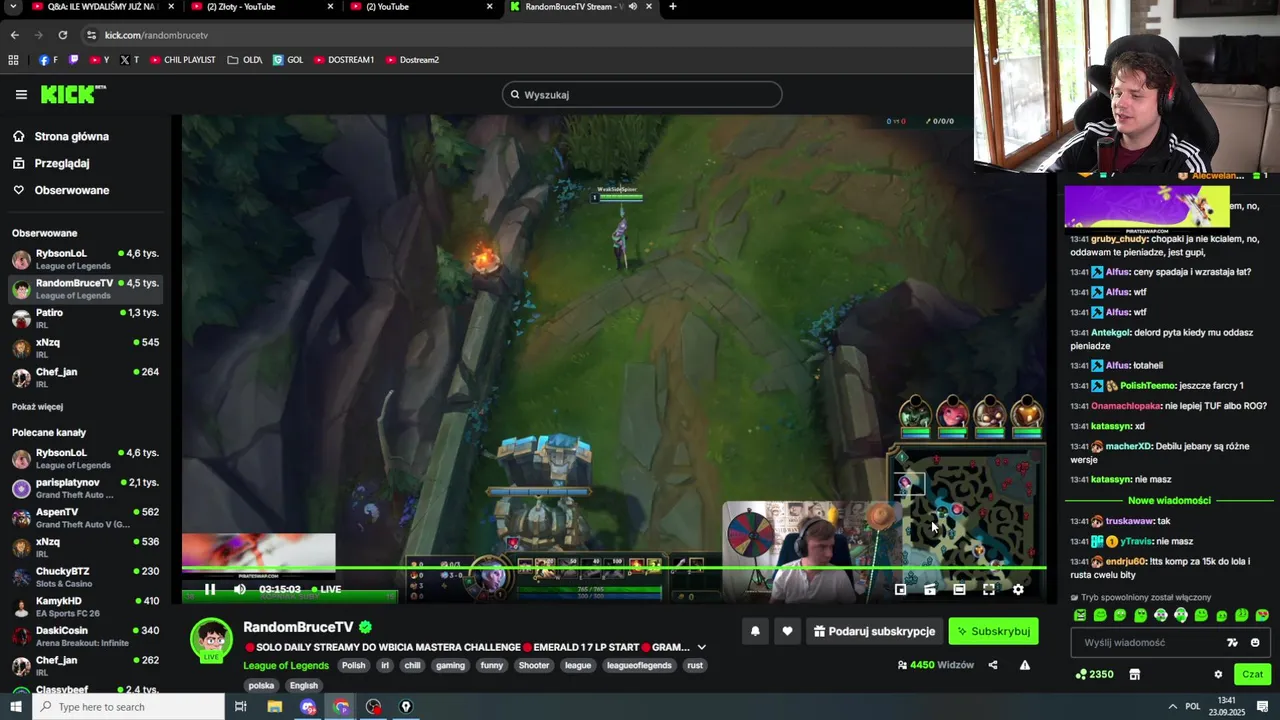Toggle notification bell for RandomBruceTV
Image resolution: width=1280 pixels, height=720 pixels.
point(755,631)
